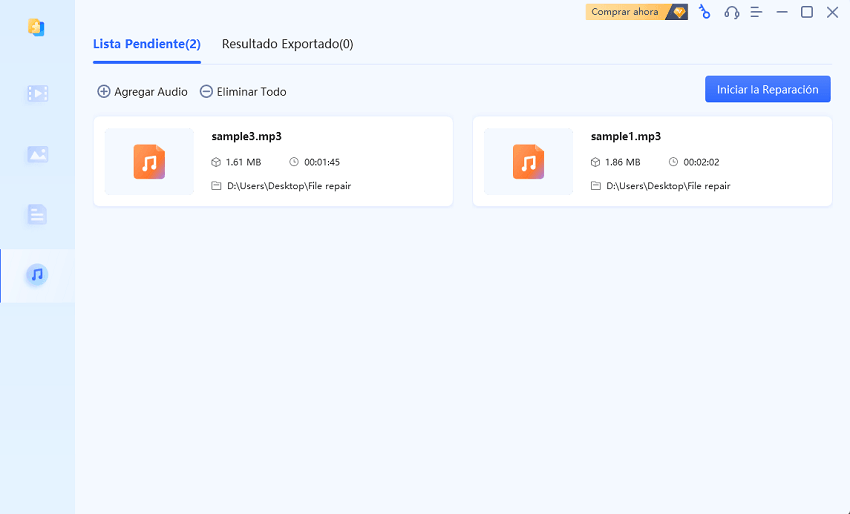Click the sample3.mp3 folder path
The image size is (850, 514).
[x=288, y=186]
